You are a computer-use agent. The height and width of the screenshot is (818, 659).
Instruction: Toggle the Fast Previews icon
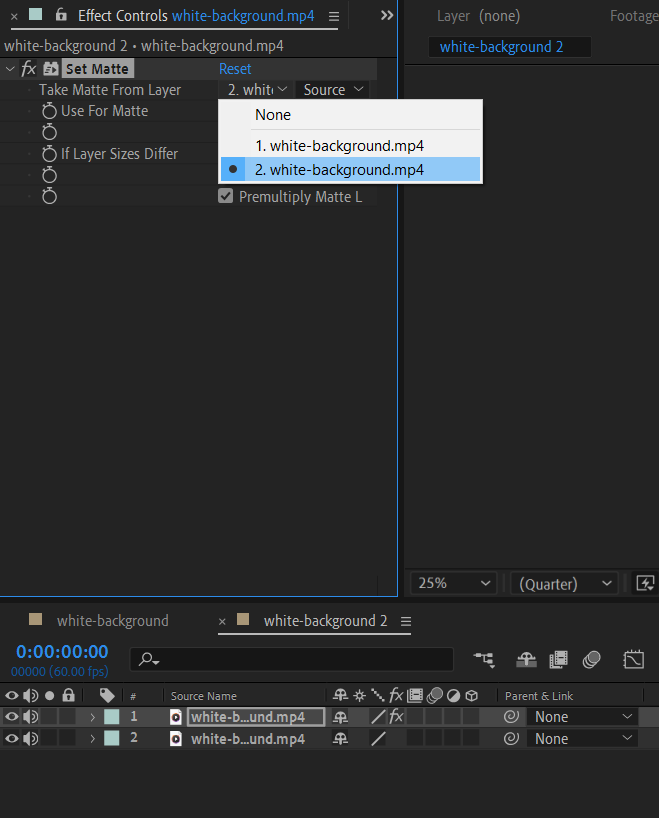[645, 583]
